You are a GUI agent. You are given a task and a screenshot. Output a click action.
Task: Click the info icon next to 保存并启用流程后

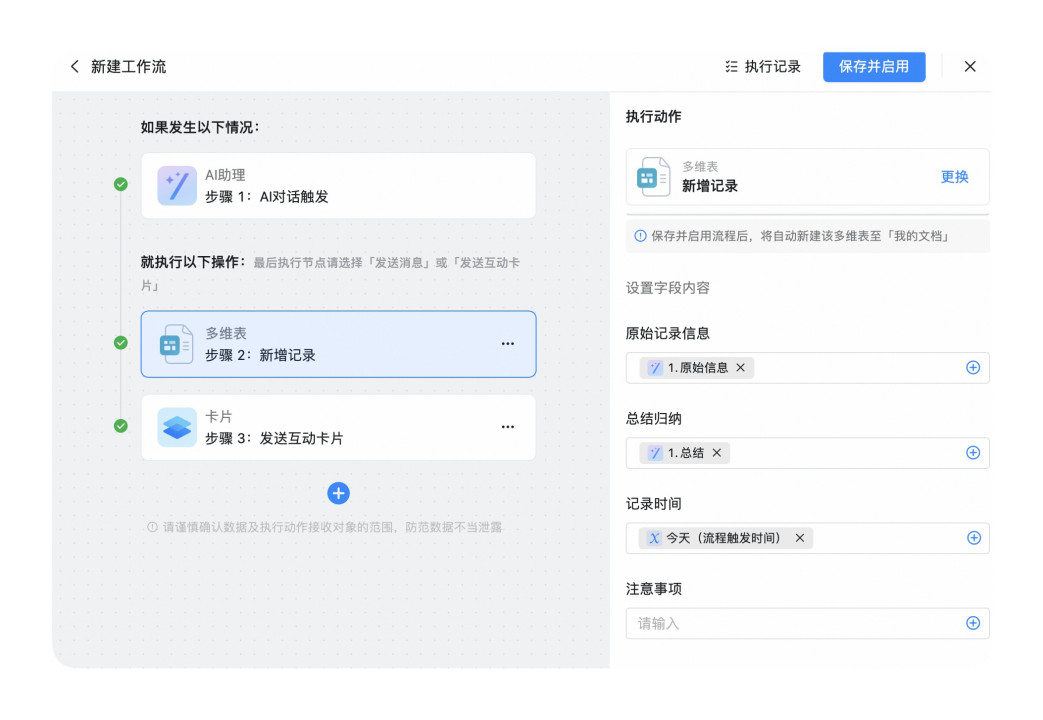(x=640, y=236)
